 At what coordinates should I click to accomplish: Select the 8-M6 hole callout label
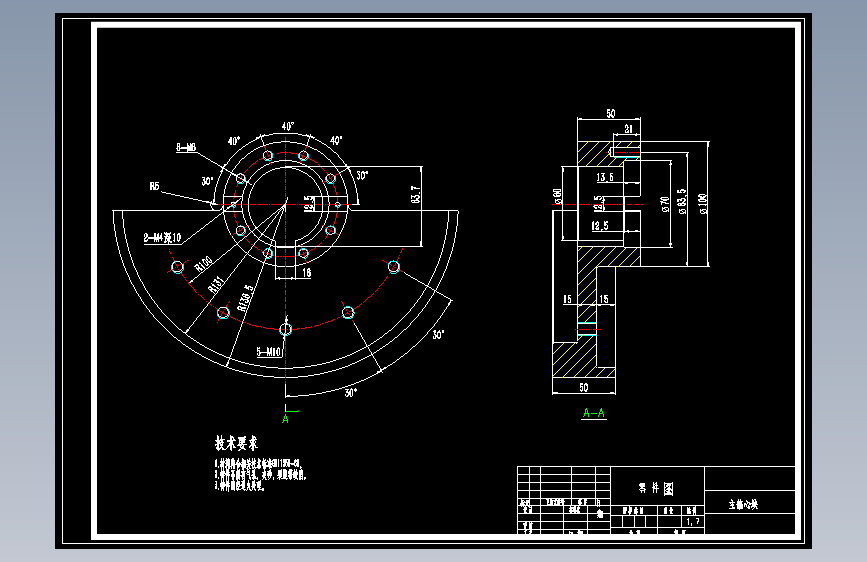click(186, 147)
